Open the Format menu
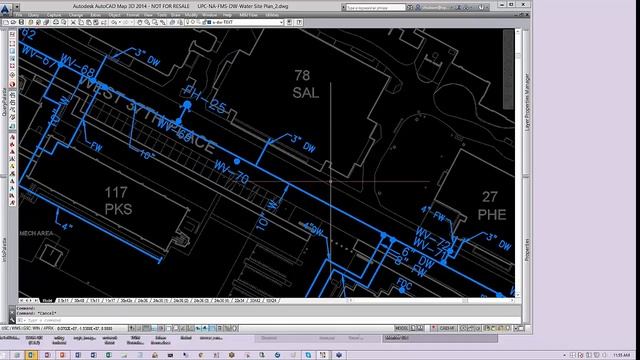Screen dimensions: 640x360 (x=133, y=15)
